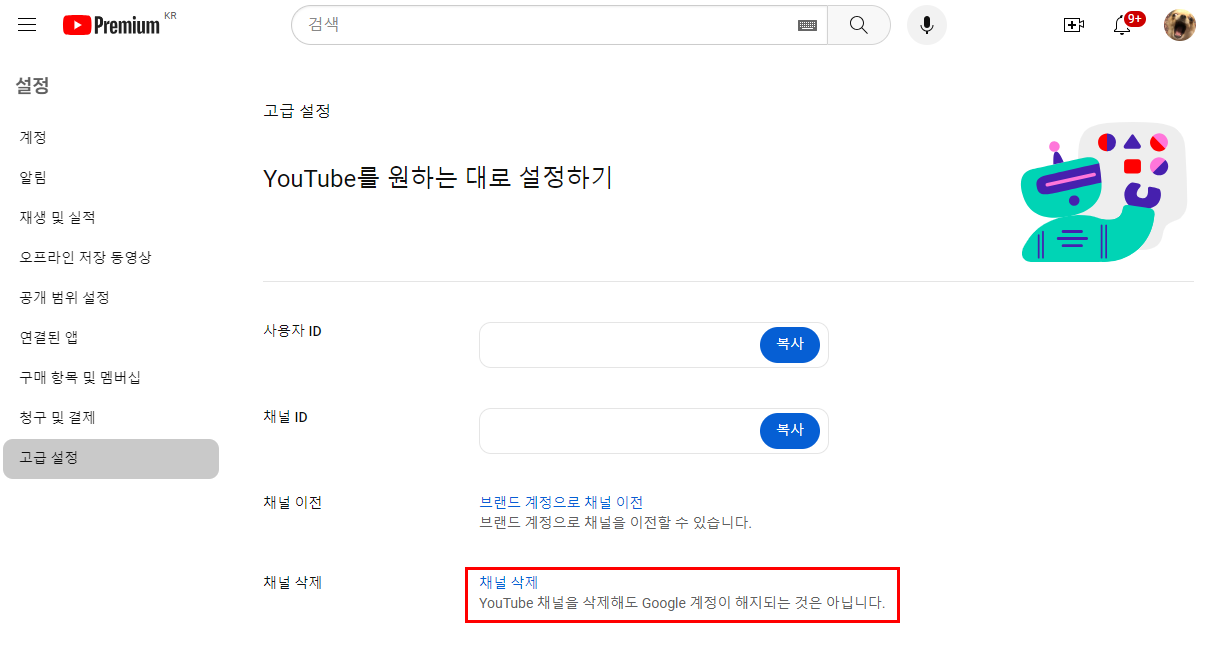Select 고급 설정 in sidebar
This screenshot has height=658, width=1221.
pos(111,458)
